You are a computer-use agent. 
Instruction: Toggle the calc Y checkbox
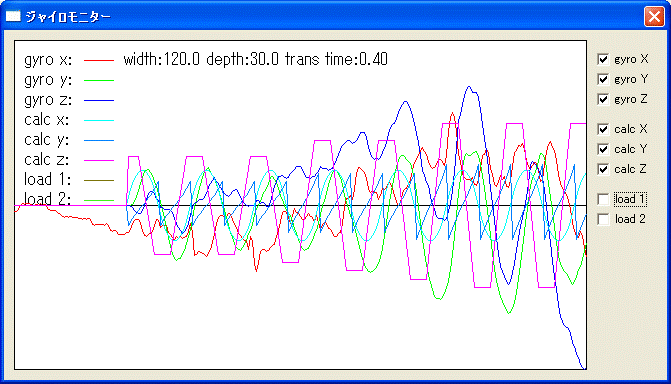point(603,149)
